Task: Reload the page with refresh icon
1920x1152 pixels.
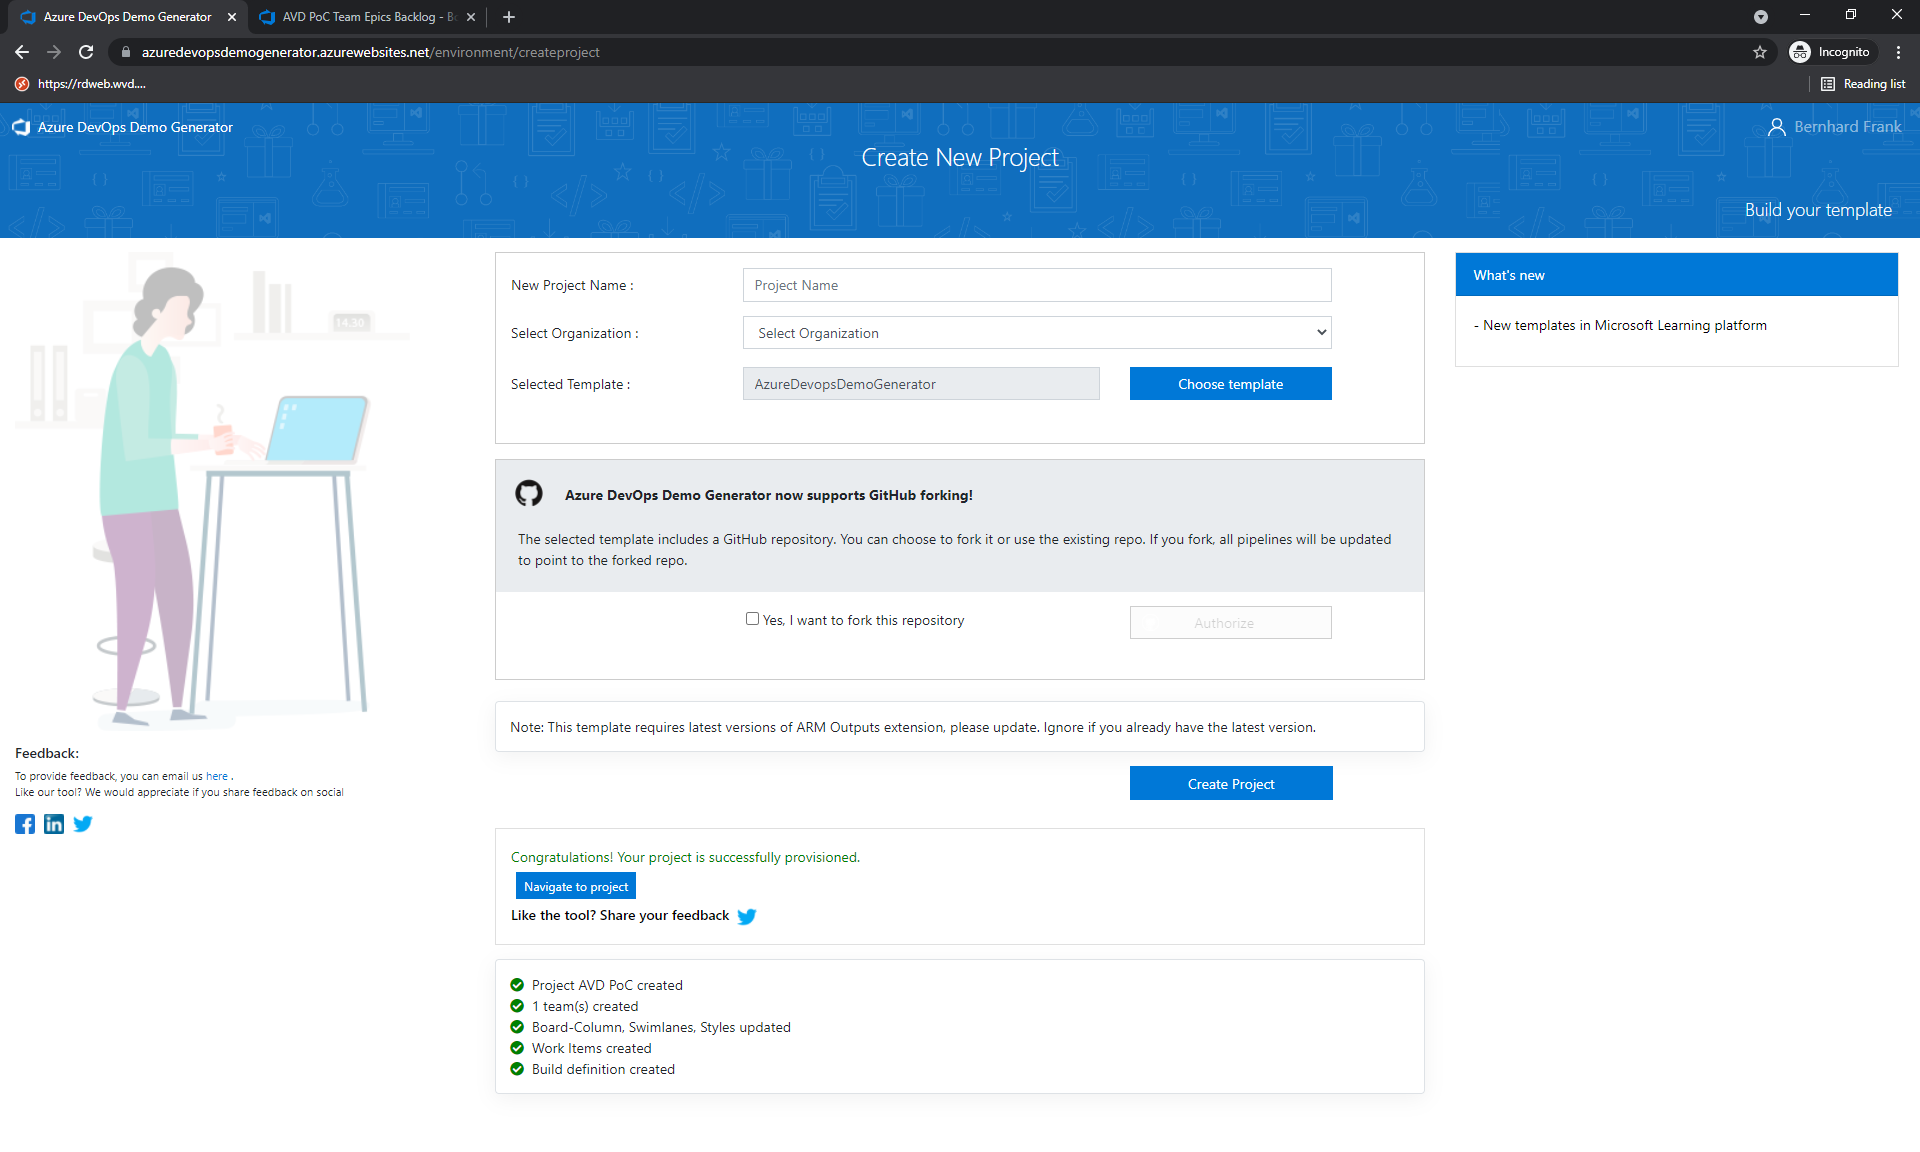Action: click(86, 52)
